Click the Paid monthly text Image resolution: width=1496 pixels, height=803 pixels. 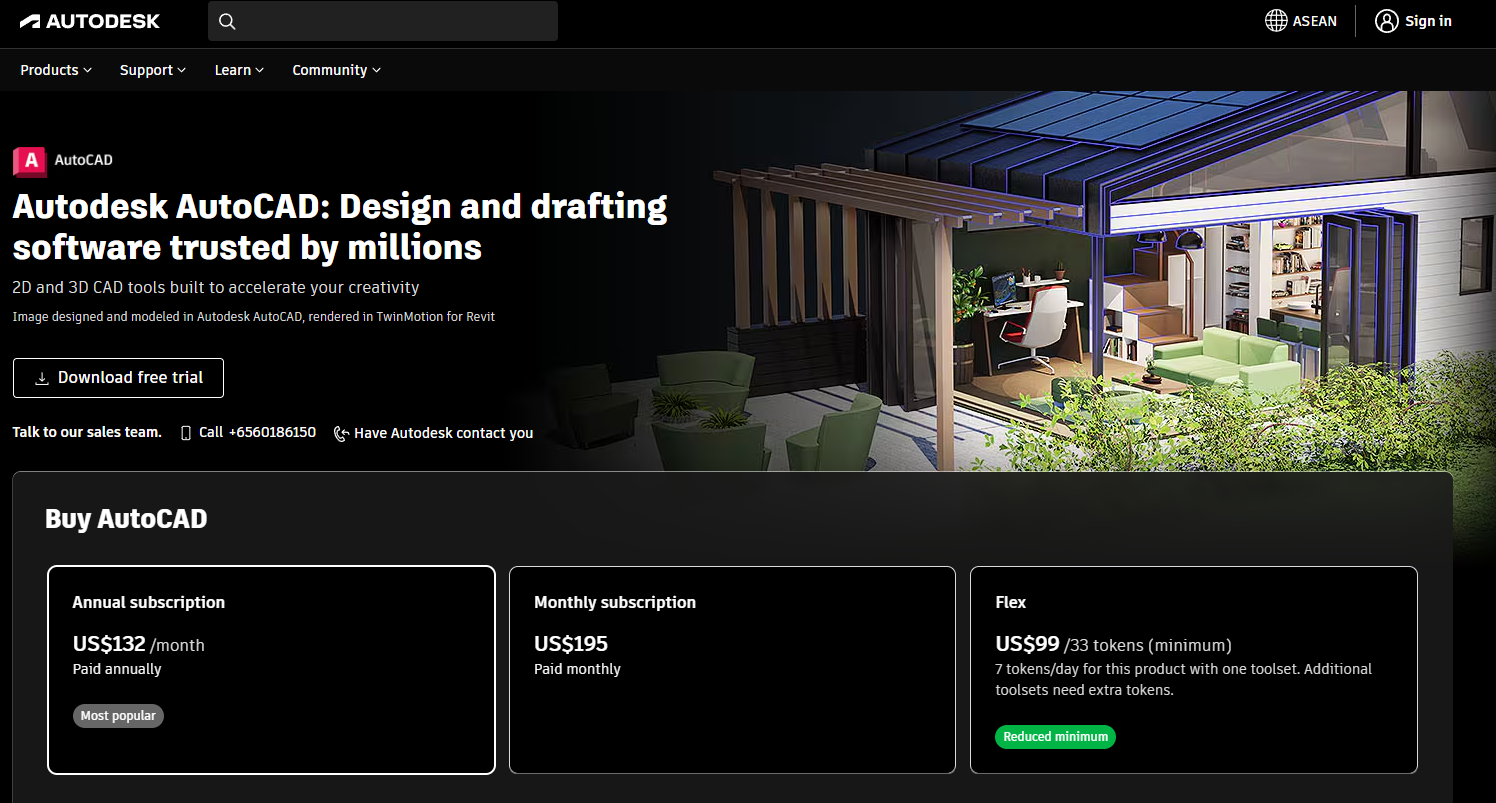577,669
